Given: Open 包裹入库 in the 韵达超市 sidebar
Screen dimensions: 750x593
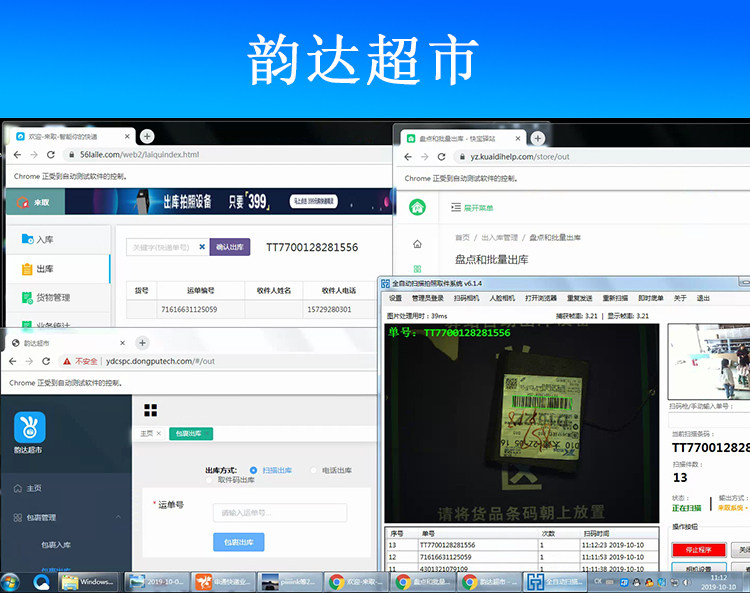Looking at the screenshot, I should click(x=55, y=545).
